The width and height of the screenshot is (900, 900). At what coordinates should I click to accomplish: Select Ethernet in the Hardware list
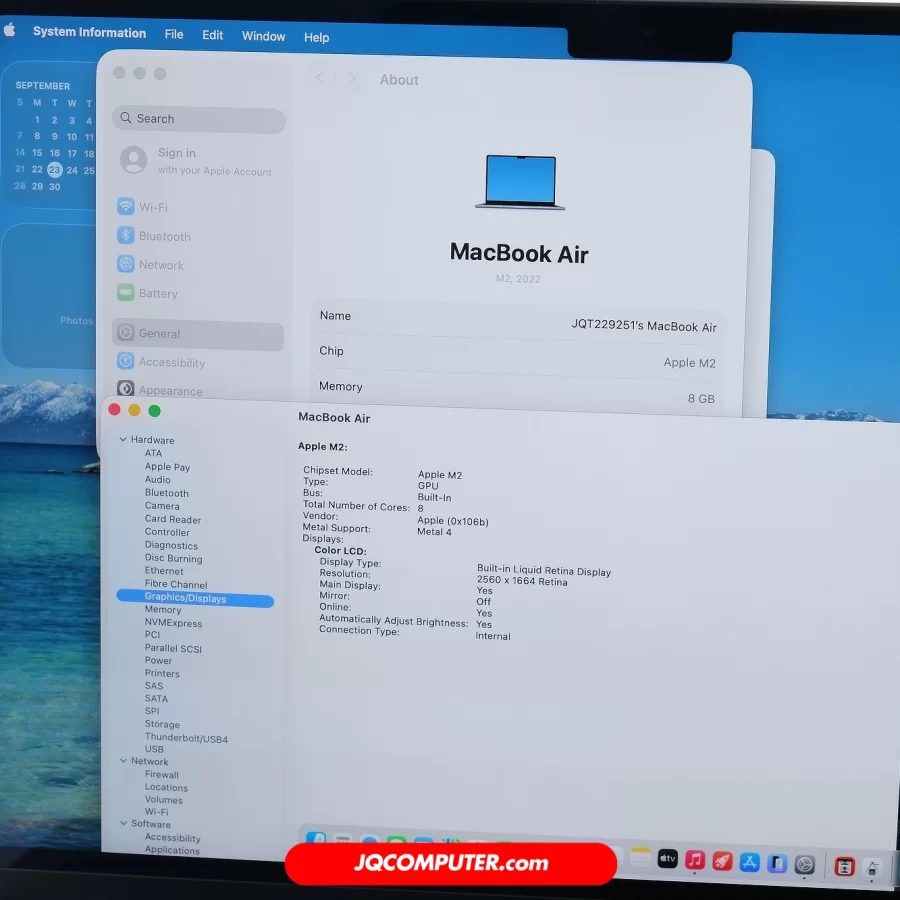click(x=164, y=571)
